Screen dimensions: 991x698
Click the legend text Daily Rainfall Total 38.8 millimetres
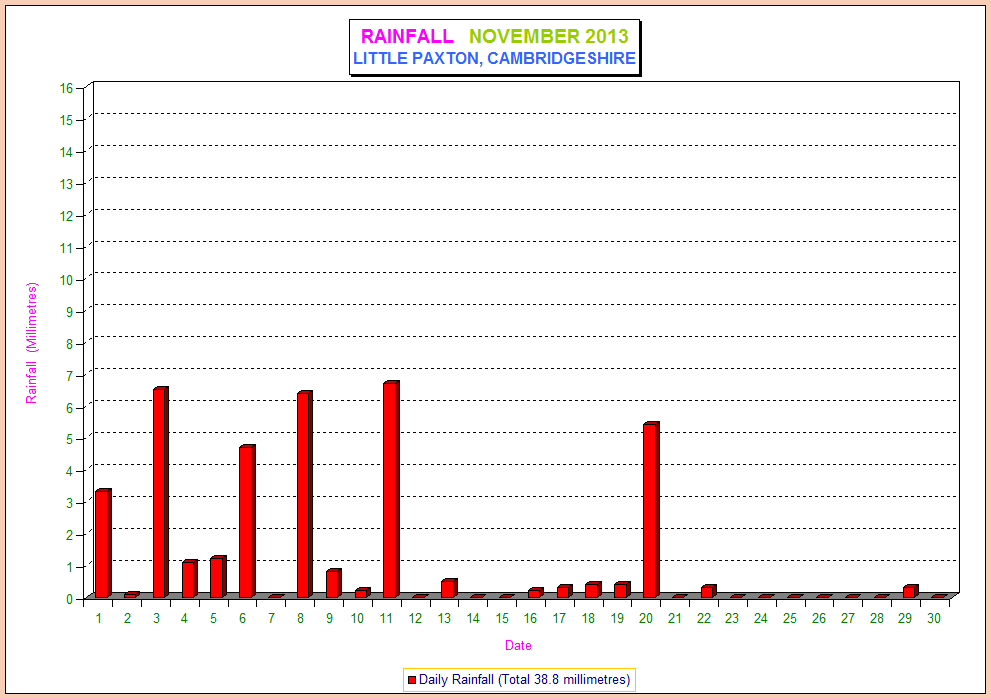point(525,680)
